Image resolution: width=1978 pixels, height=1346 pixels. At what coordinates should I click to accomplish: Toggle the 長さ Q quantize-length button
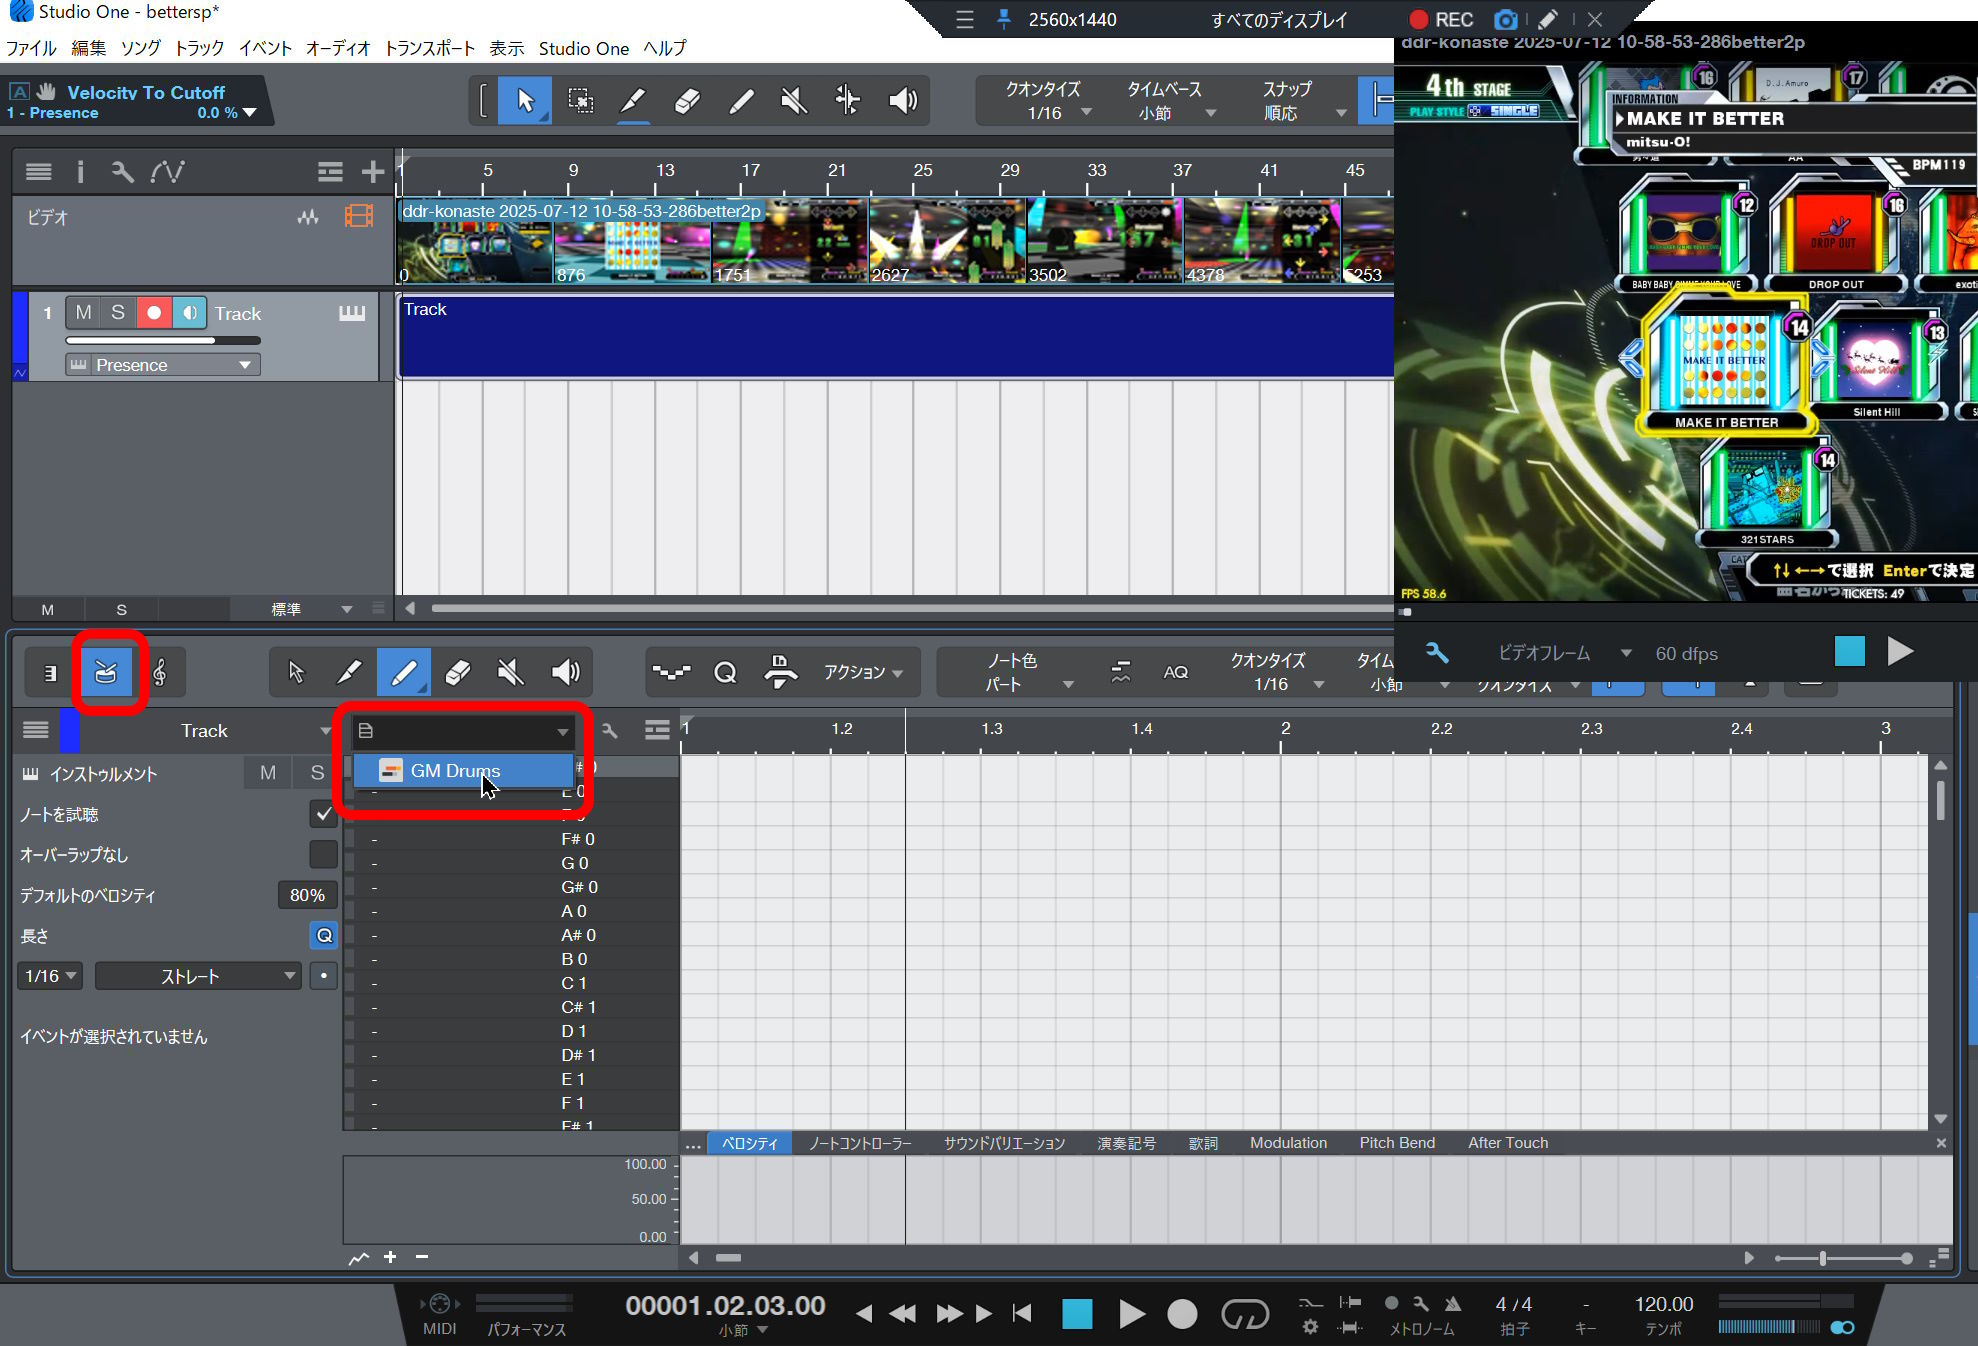(323, 936)
